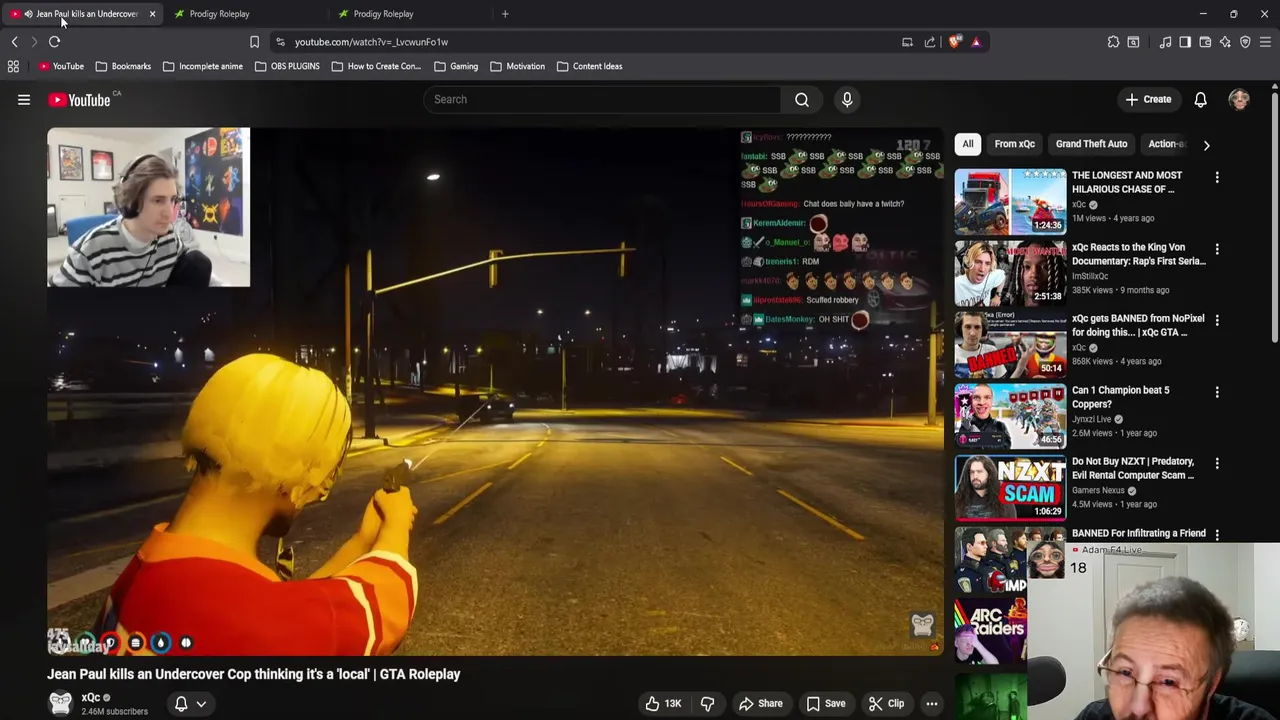The width and height of the screenshot is (1280, 720).
Task: Open options menu for Do Not Buy NZXT video
Action: [1217, 463]
